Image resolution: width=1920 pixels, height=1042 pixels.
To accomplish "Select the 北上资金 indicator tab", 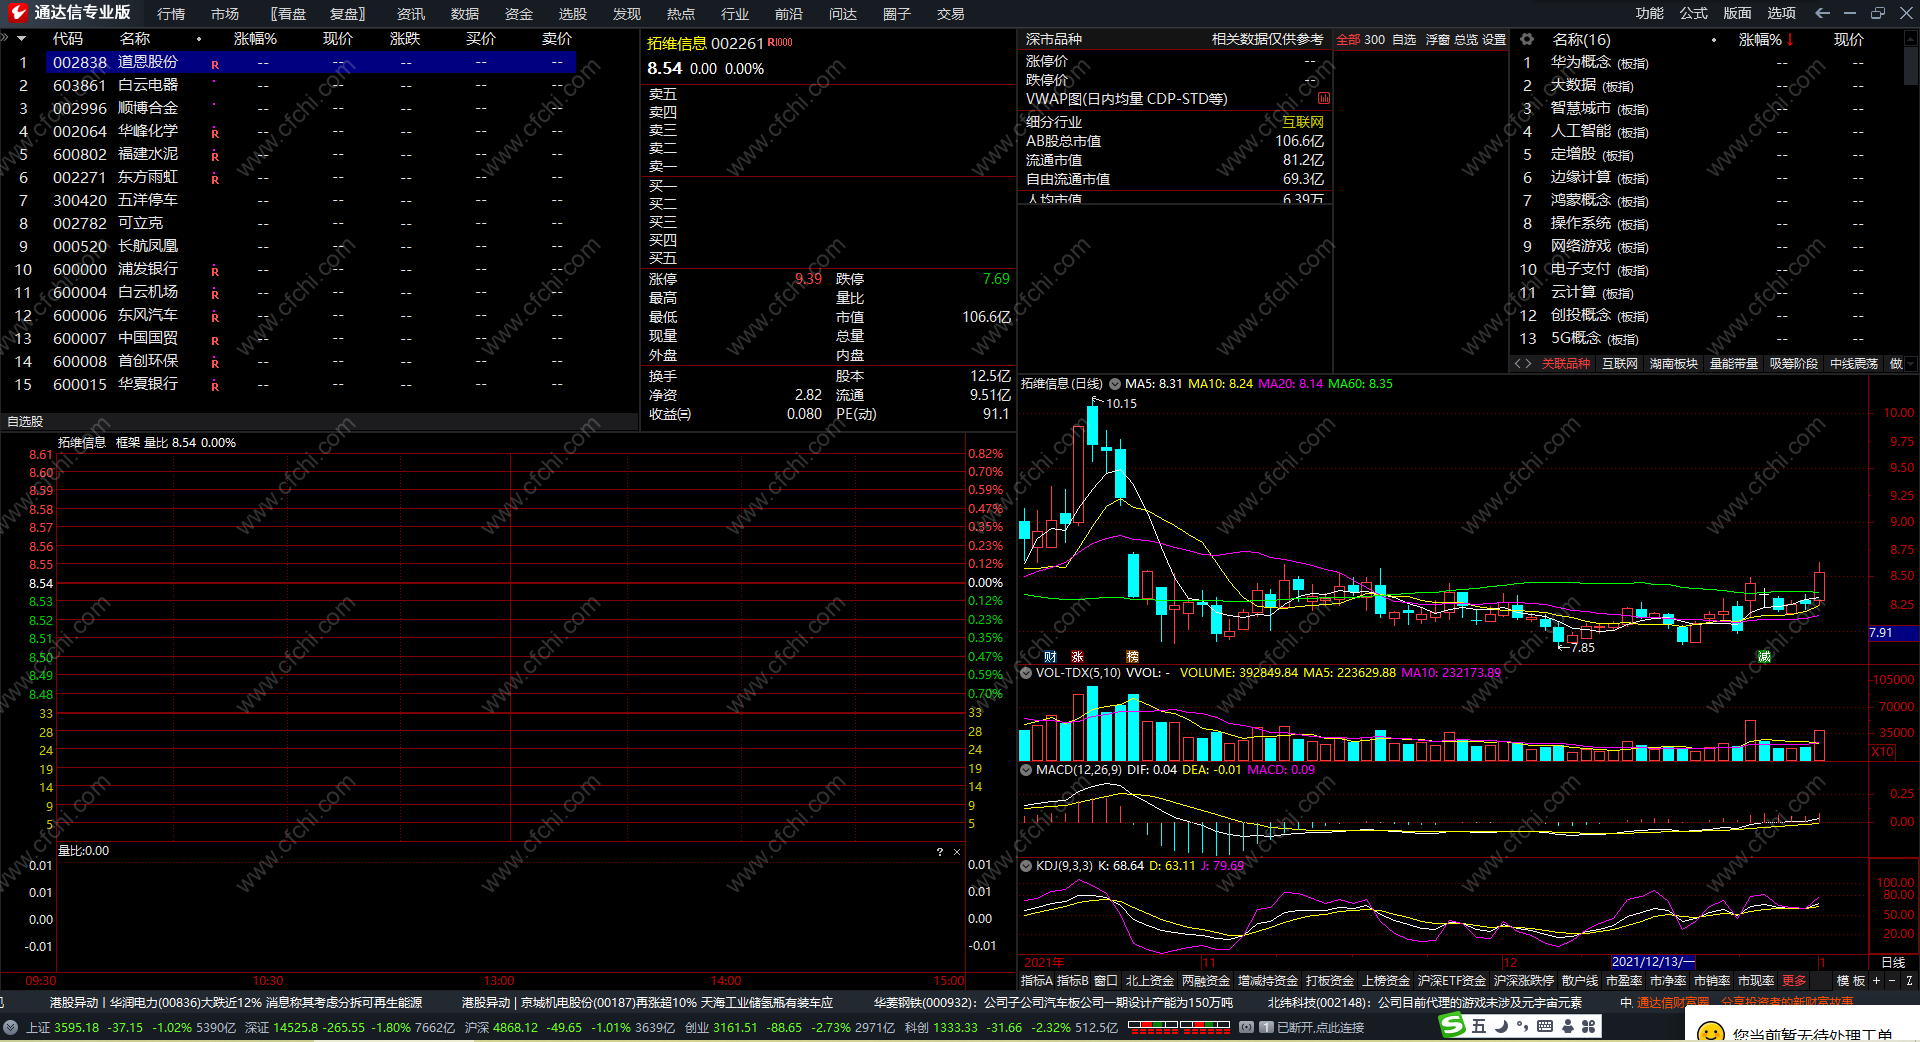I will tap(1150, 981).
